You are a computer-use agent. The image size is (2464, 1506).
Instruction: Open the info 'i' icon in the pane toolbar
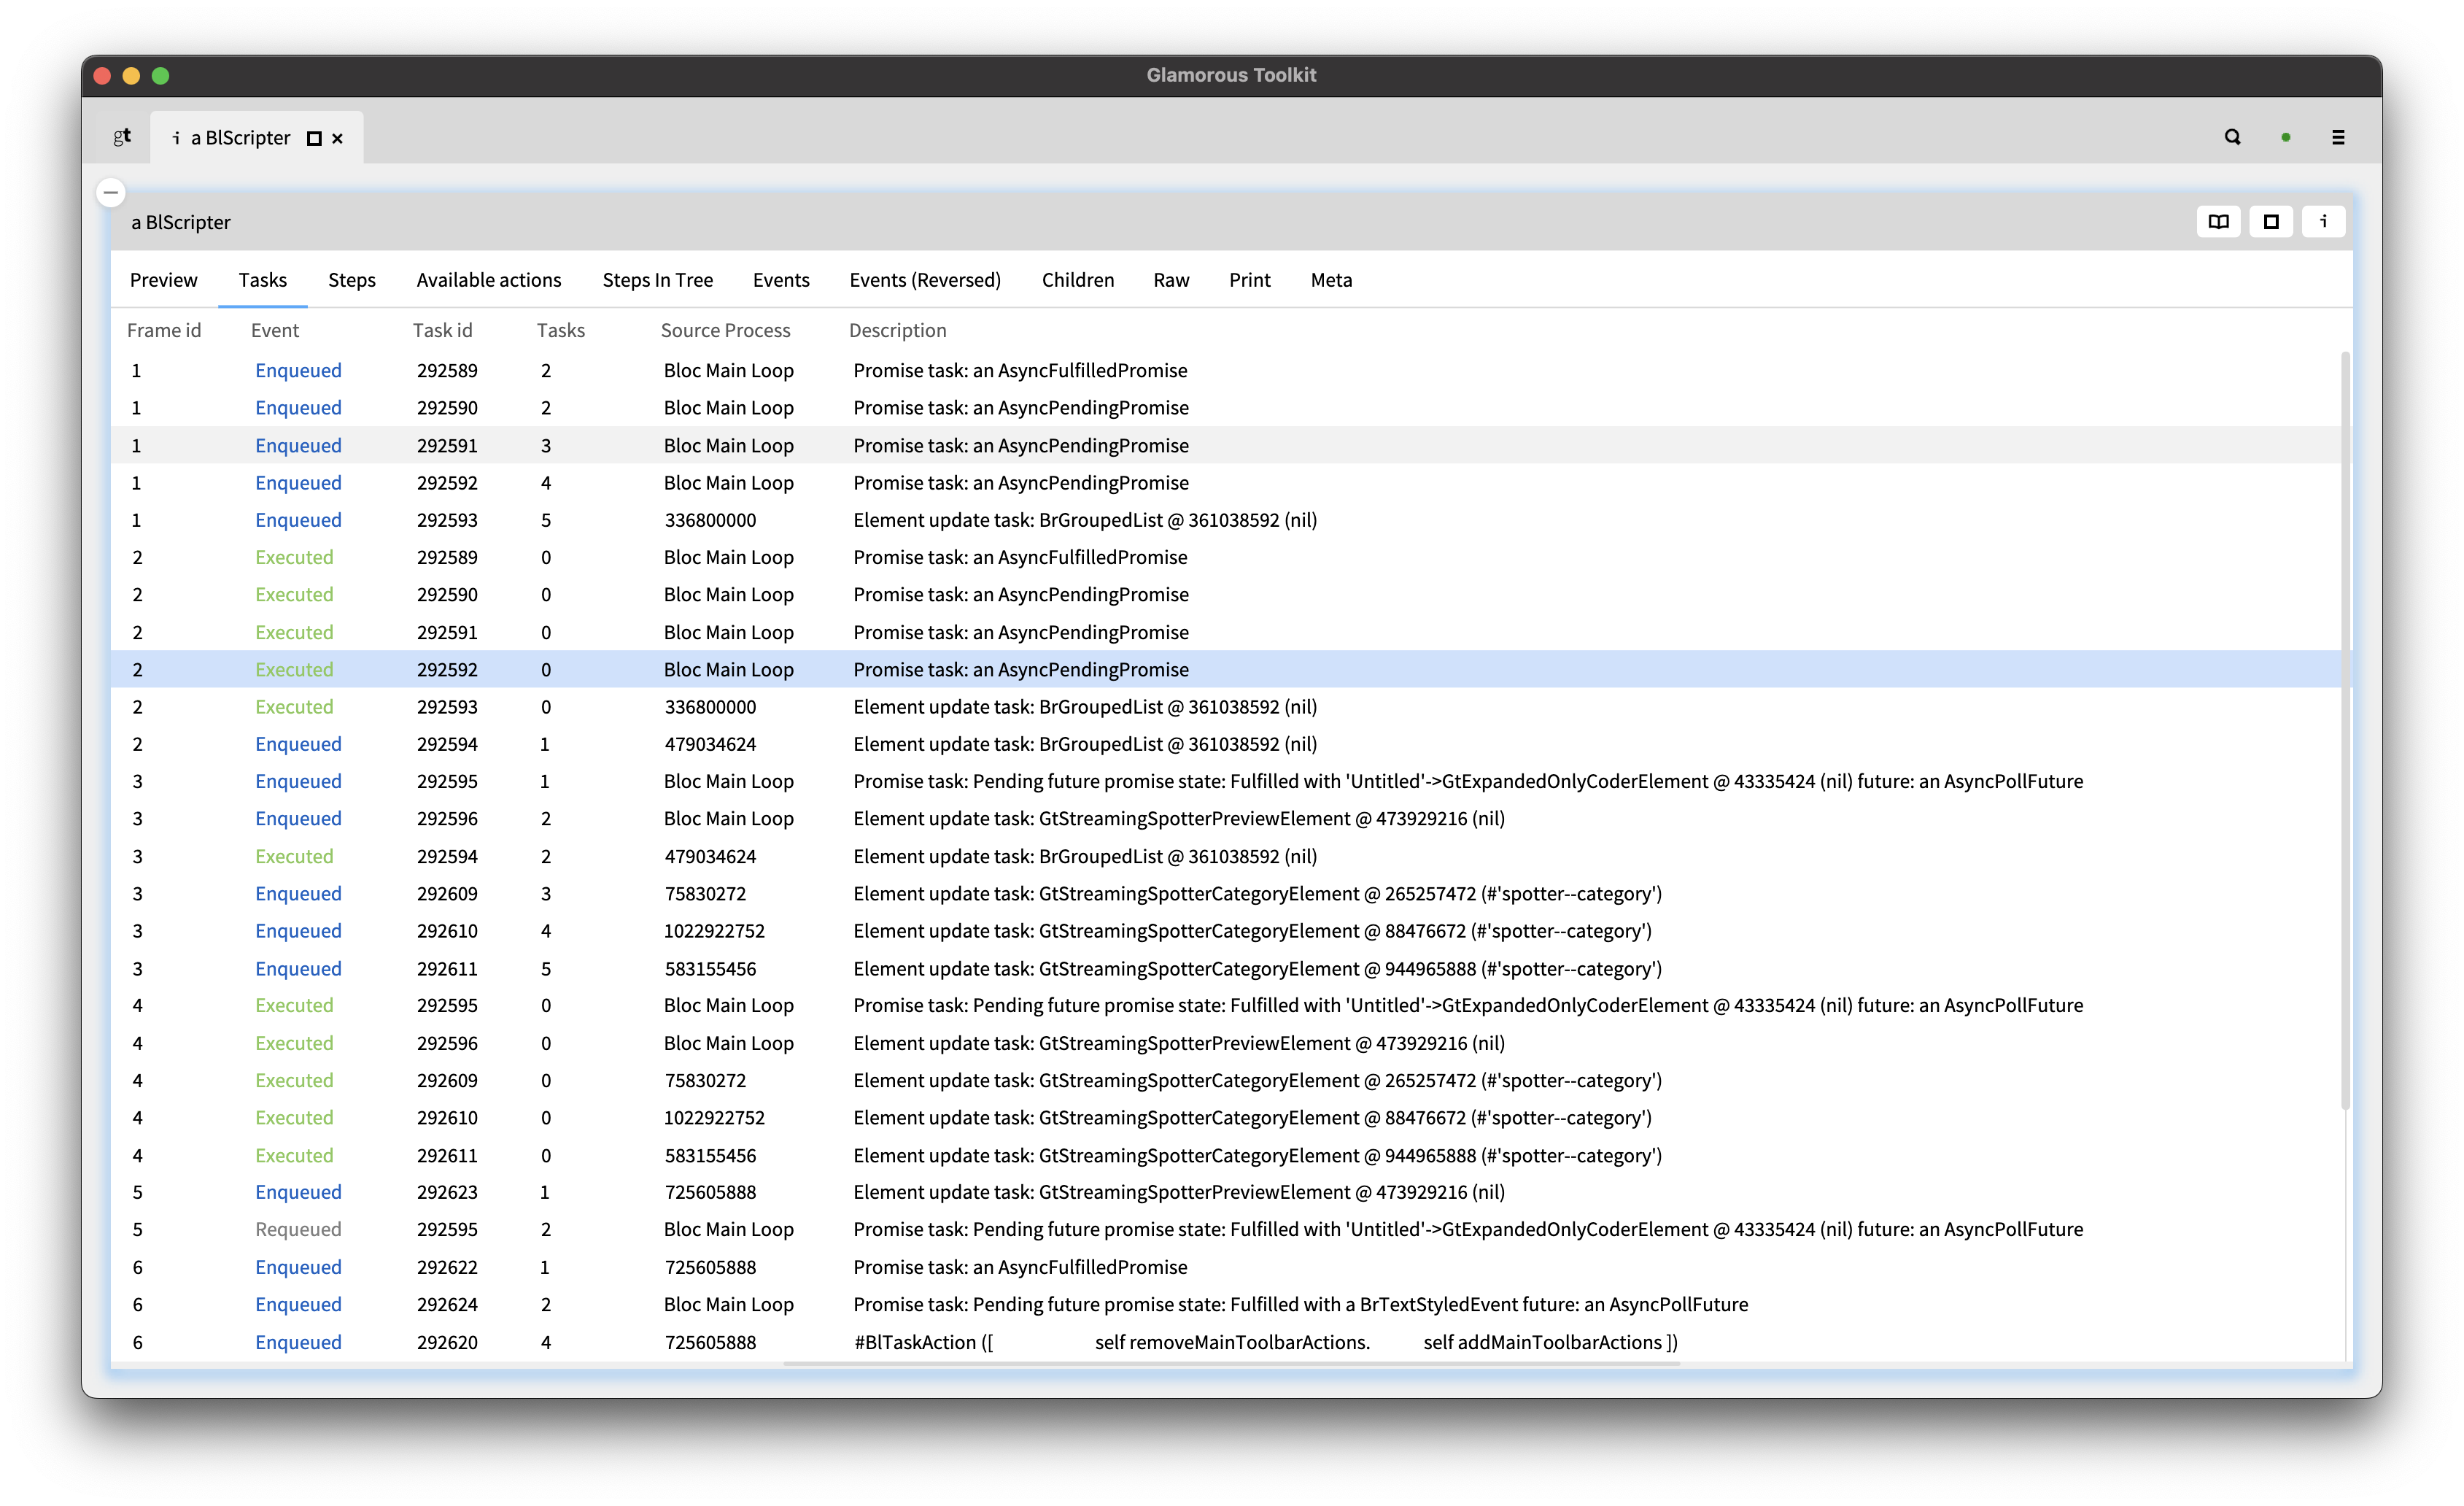(x=2324, y=221)
